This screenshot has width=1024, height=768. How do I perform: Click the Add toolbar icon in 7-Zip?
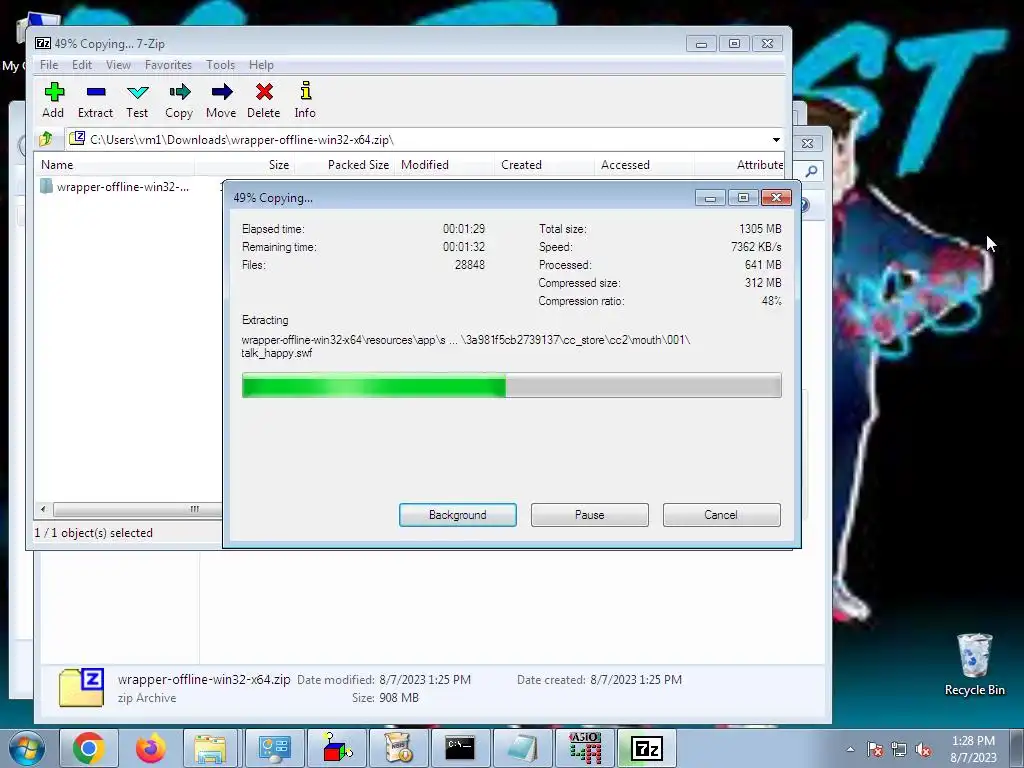click(x=54, y=92)
